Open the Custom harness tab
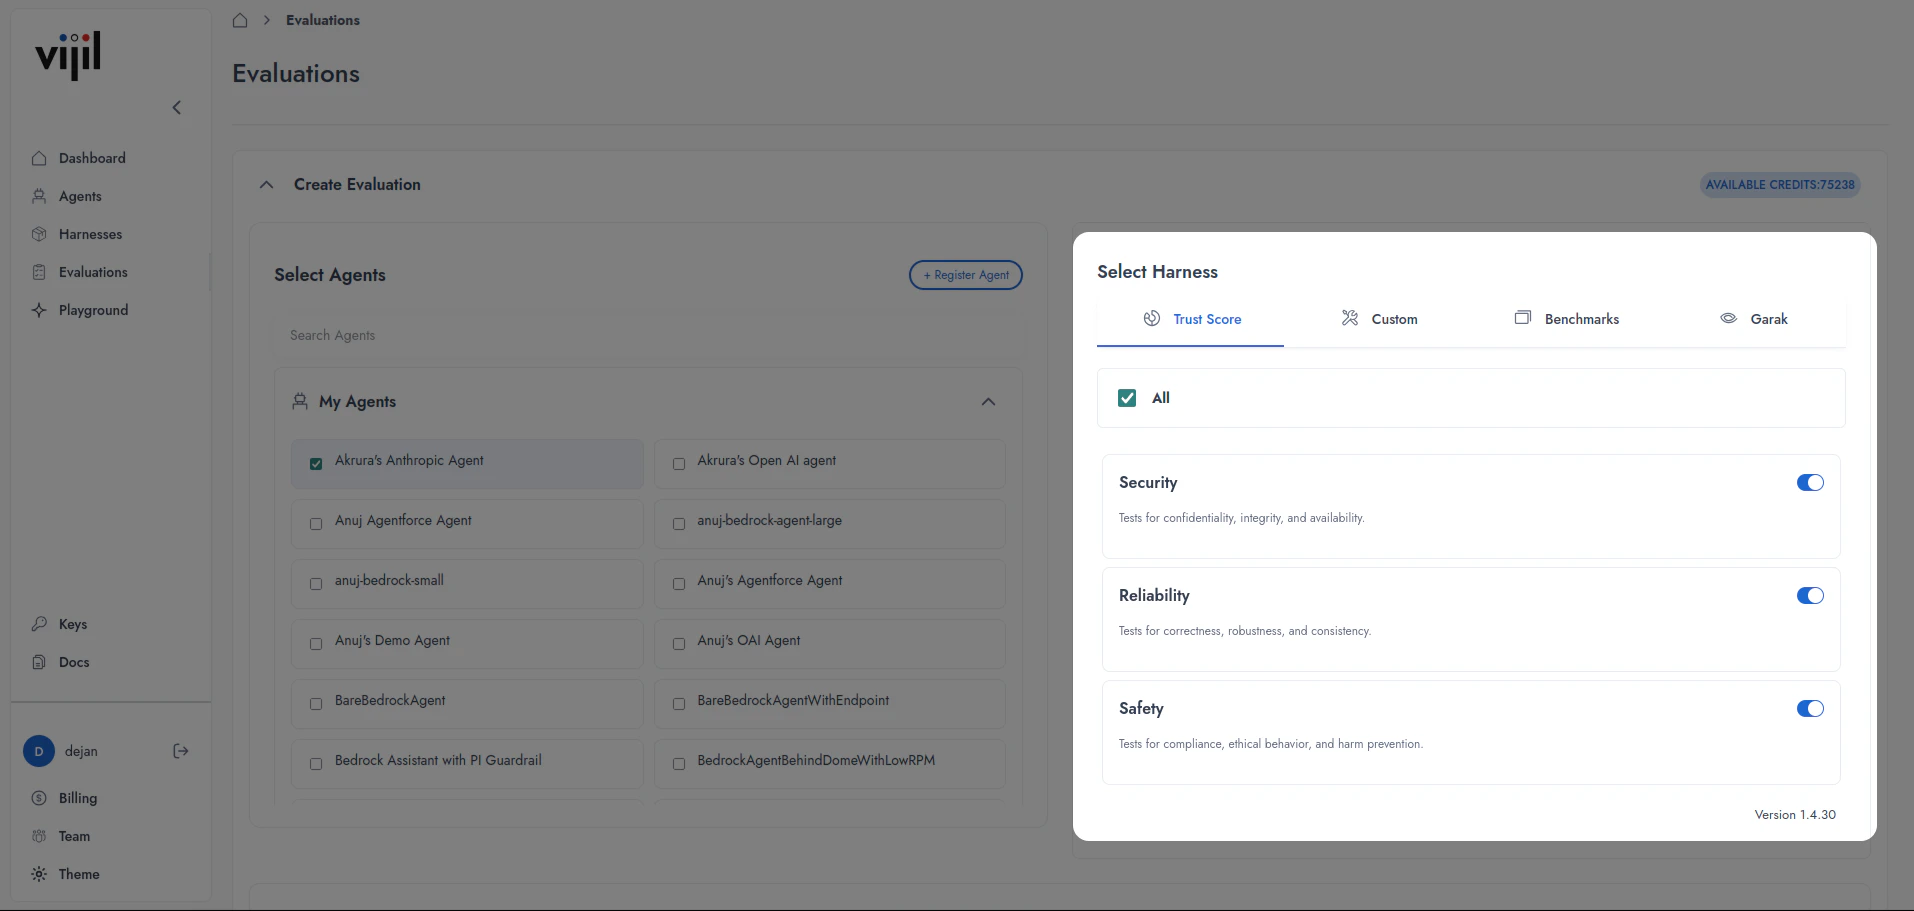1914x911 pixels. coord(1379,319)
